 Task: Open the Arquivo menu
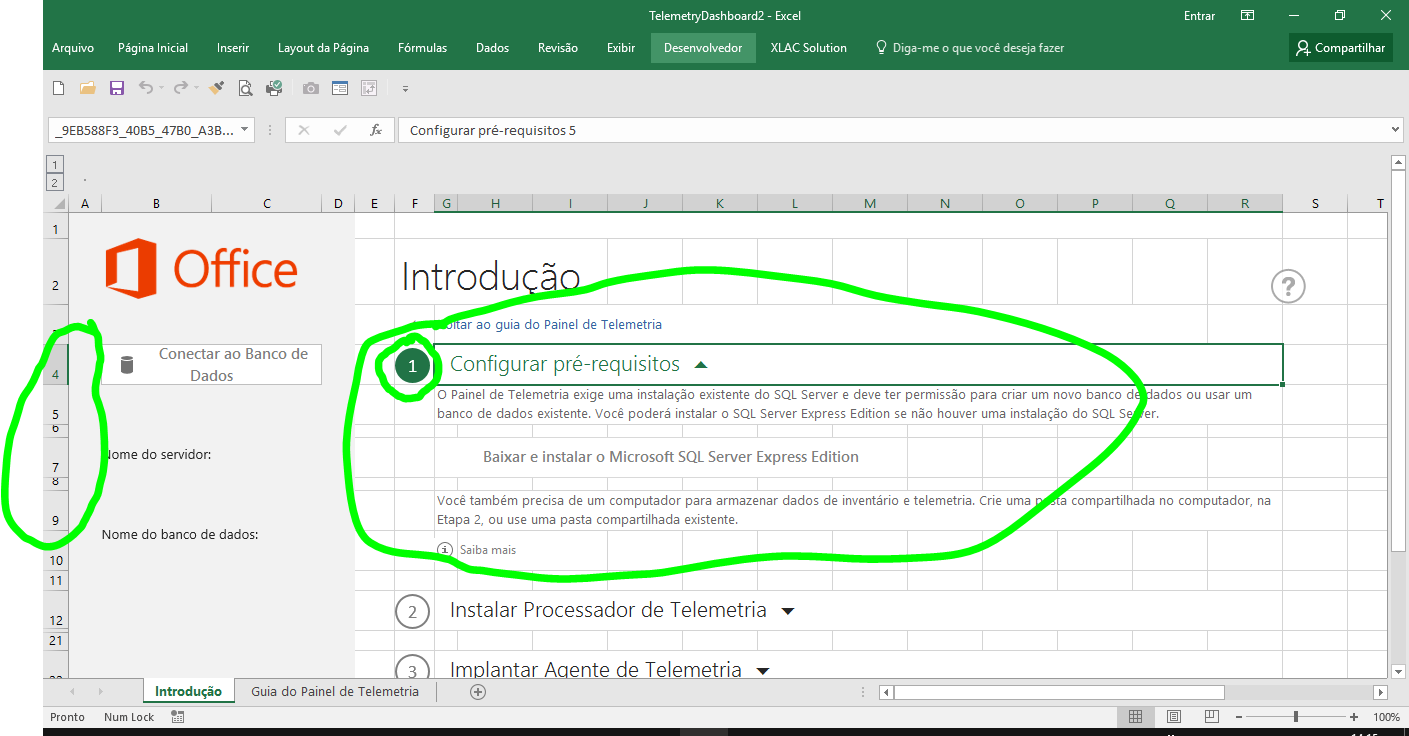pyautogui.click(x=73, y=47)
